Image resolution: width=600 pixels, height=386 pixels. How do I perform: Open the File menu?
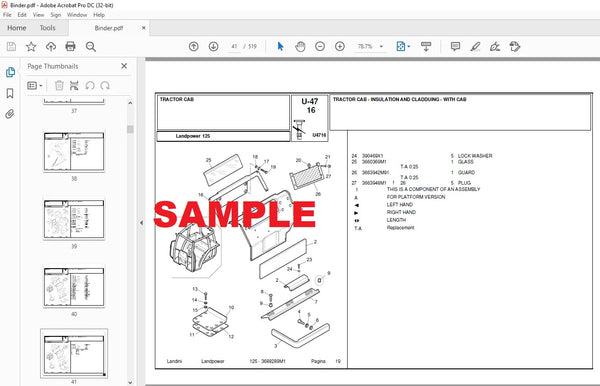click(x=7, y=15)
